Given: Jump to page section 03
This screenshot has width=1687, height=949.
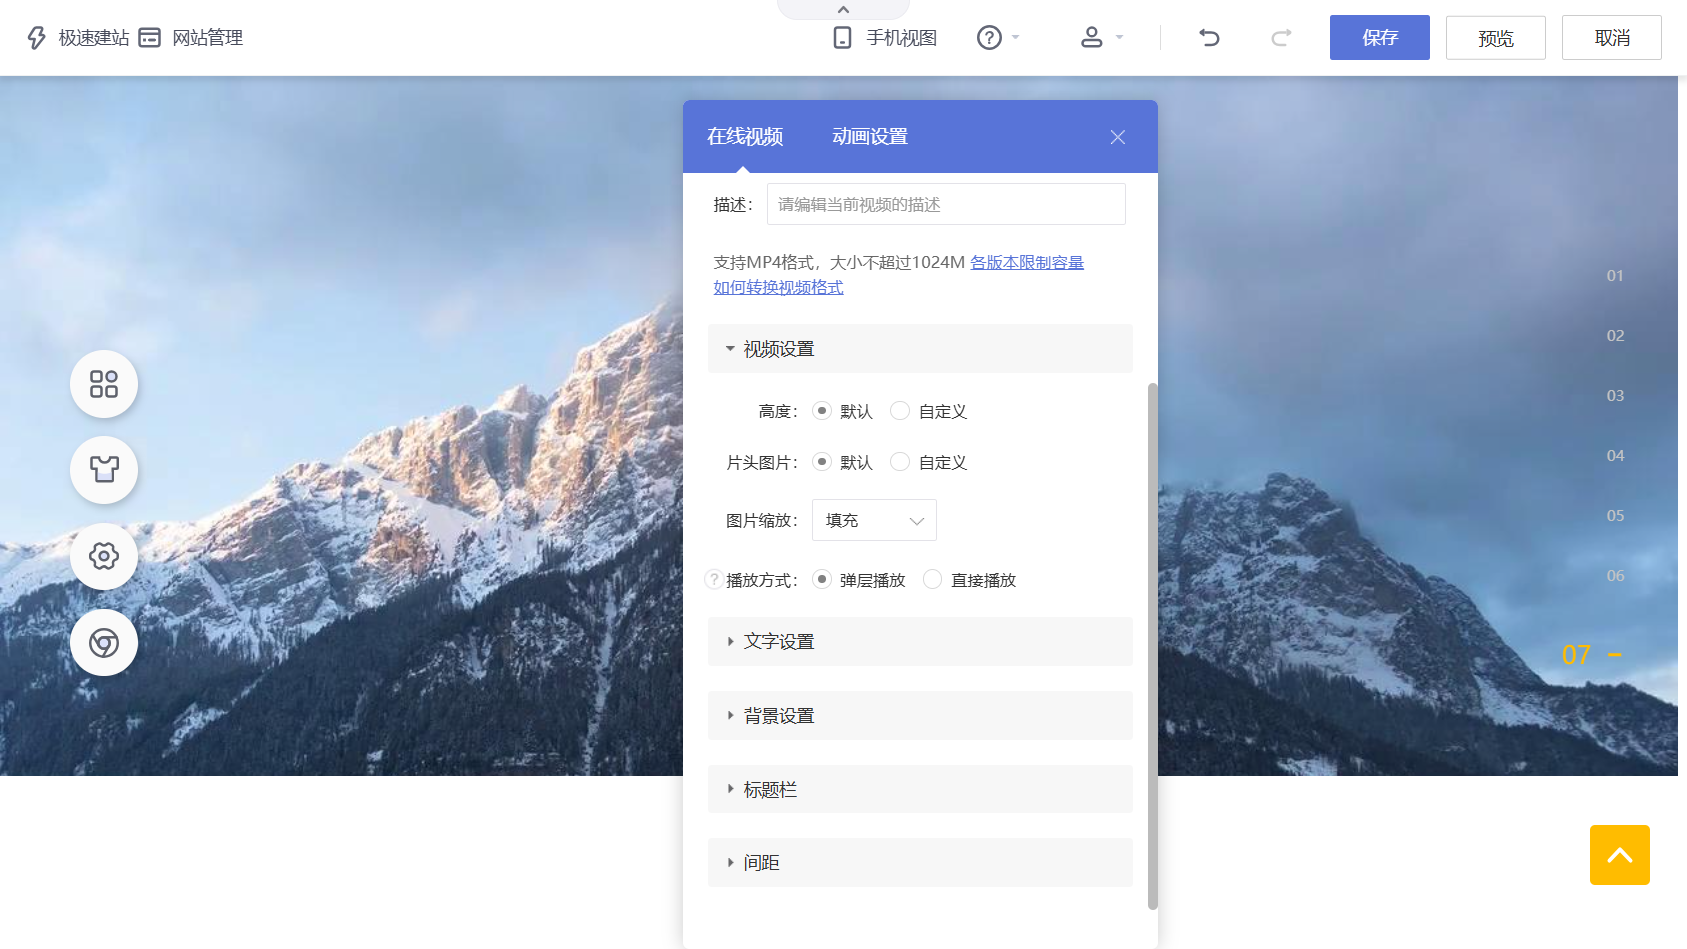Looking at the screenshot, I should [1615, 395].
